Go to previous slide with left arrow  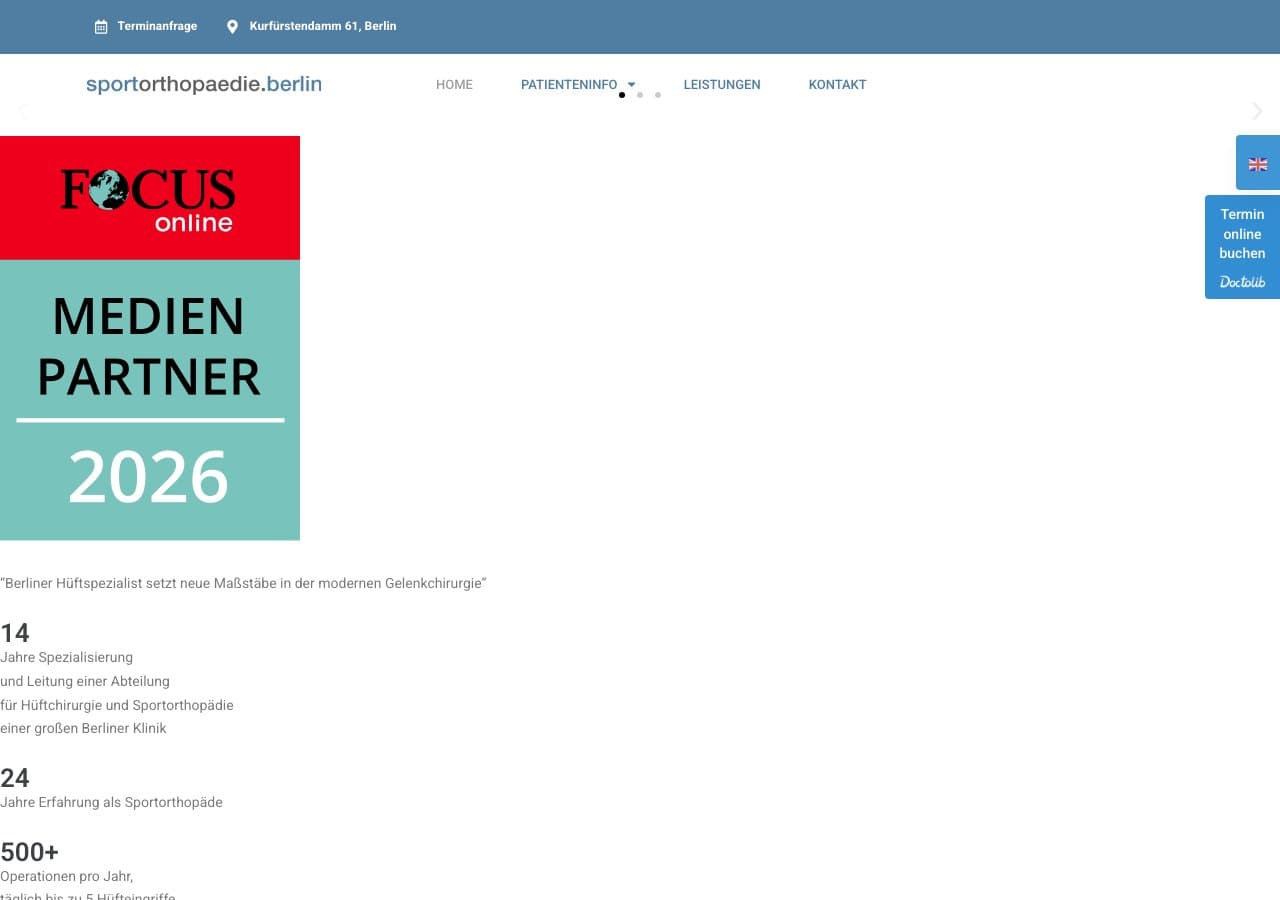tap(23, 111)
